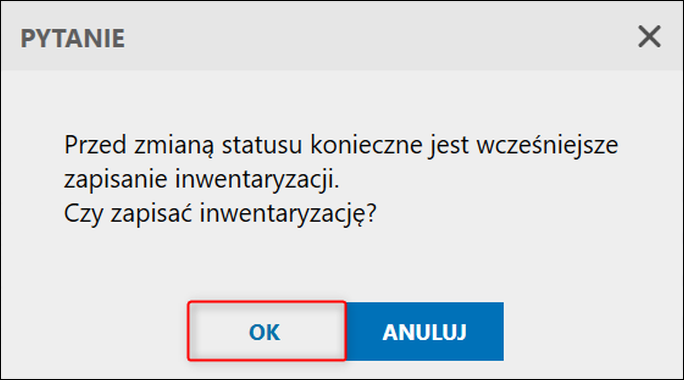Click the ANULUJ button
The width and height of the screenshot is (684, 380).
(x=425, y=332)
